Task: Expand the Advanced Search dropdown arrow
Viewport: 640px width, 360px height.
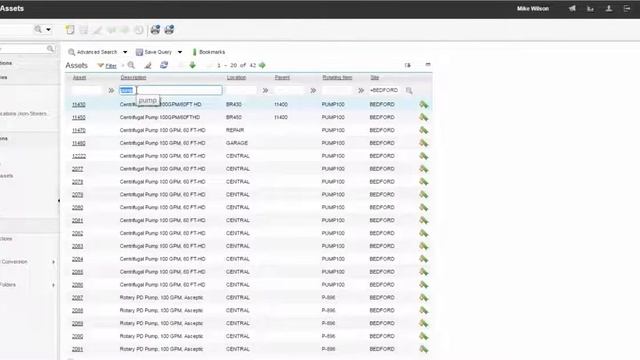Action: click(x=125, y=52)
